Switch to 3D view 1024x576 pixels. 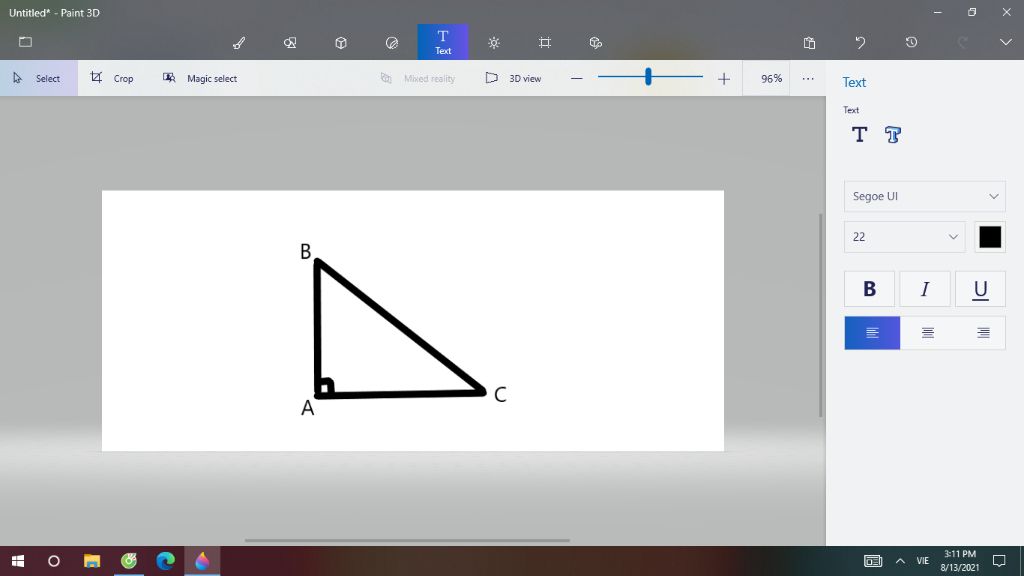click(513, 78)
